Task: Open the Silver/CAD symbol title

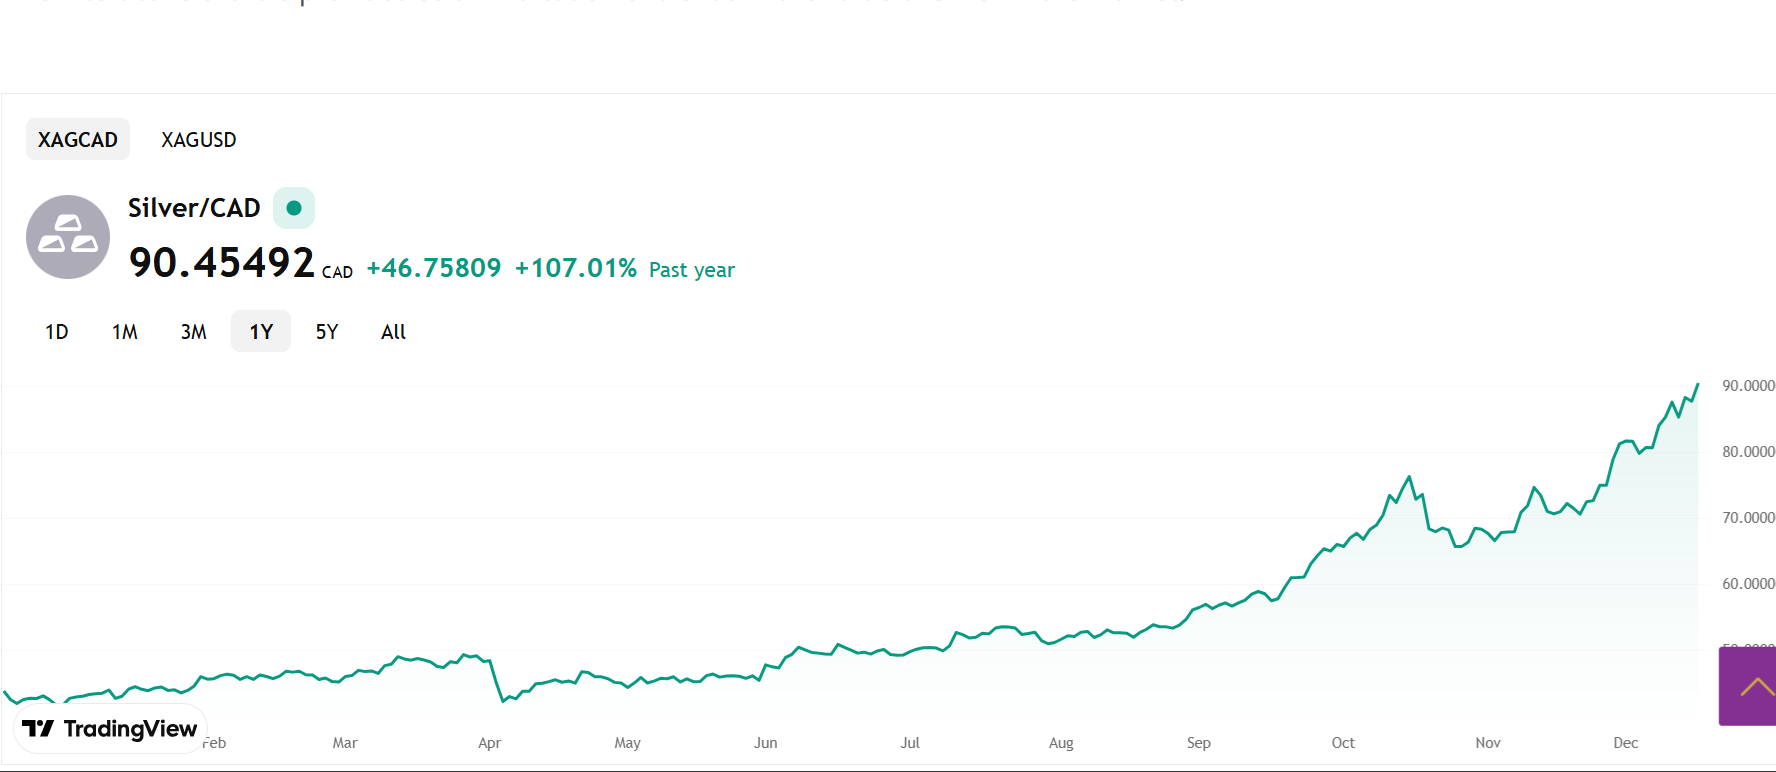Action: [194, 208]
